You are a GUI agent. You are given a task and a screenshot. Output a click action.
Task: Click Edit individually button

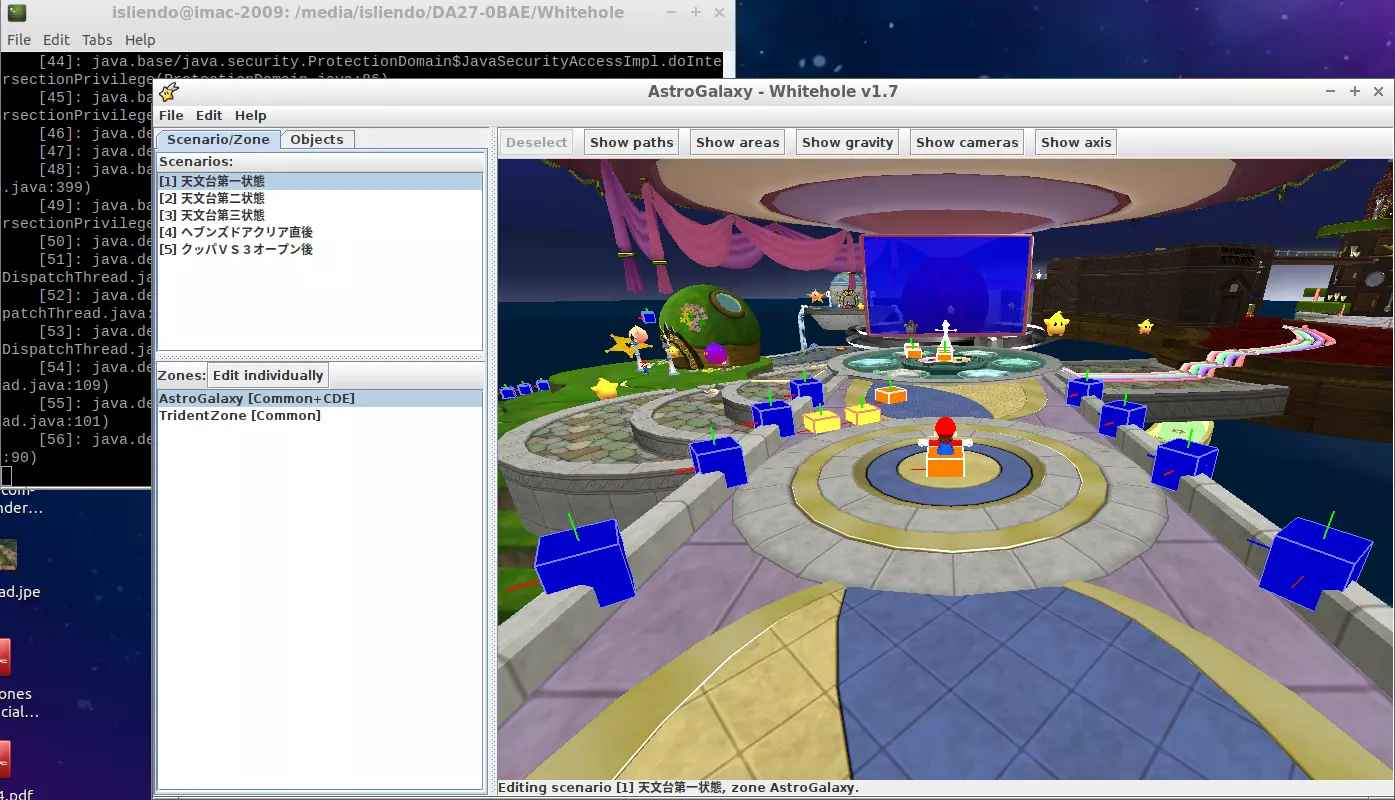[x=268, y=376]
